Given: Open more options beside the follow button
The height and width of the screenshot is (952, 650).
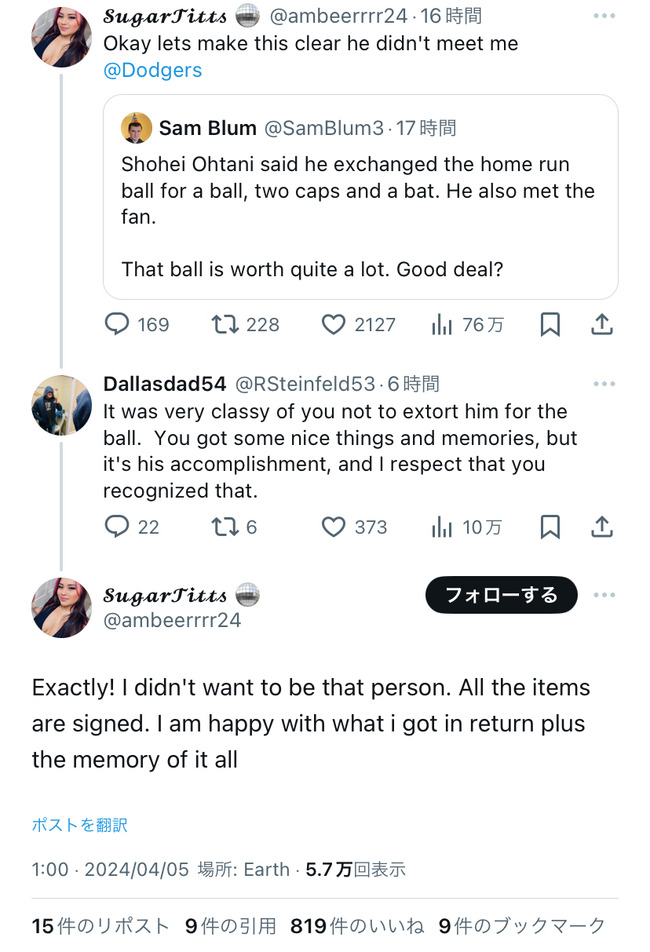Looking at the screenshot, I should [604, 595].
